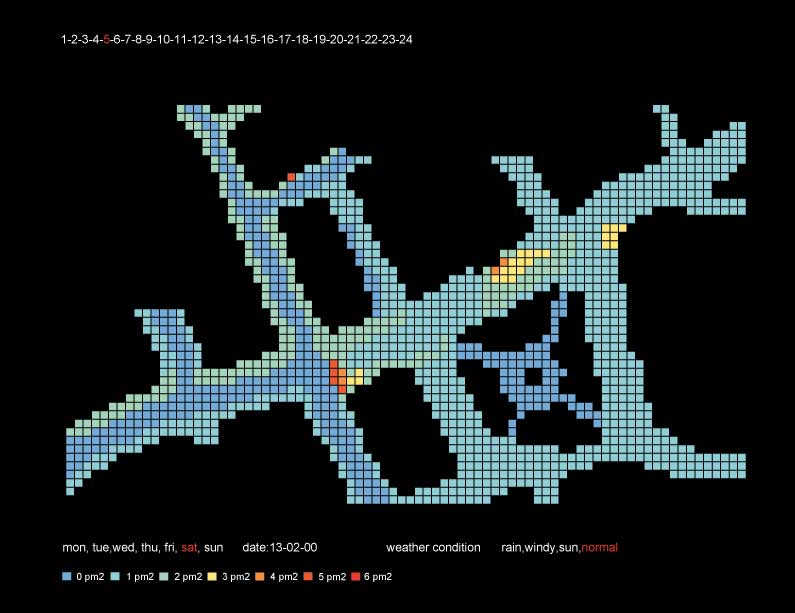Select the highlighted sat day
The width and height of the screenshot is (795, 613).
[189, 548]
